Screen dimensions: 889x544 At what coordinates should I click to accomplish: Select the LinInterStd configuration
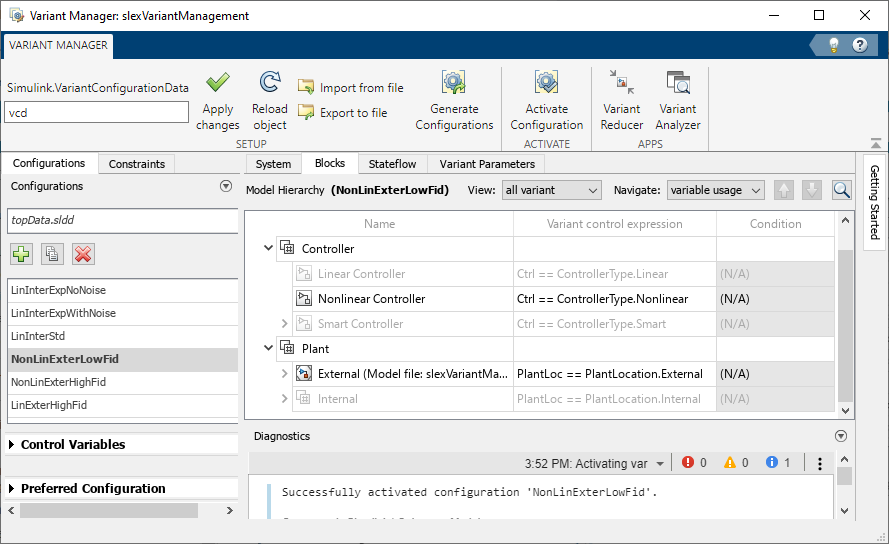pyautogui.click(x=122, y=336)
